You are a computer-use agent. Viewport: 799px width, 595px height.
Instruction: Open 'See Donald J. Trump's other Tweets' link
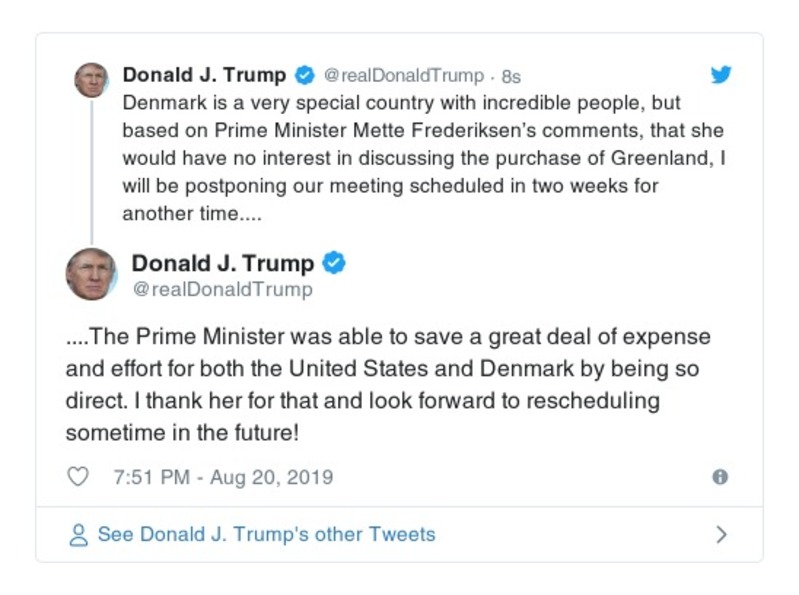point(266,534)
